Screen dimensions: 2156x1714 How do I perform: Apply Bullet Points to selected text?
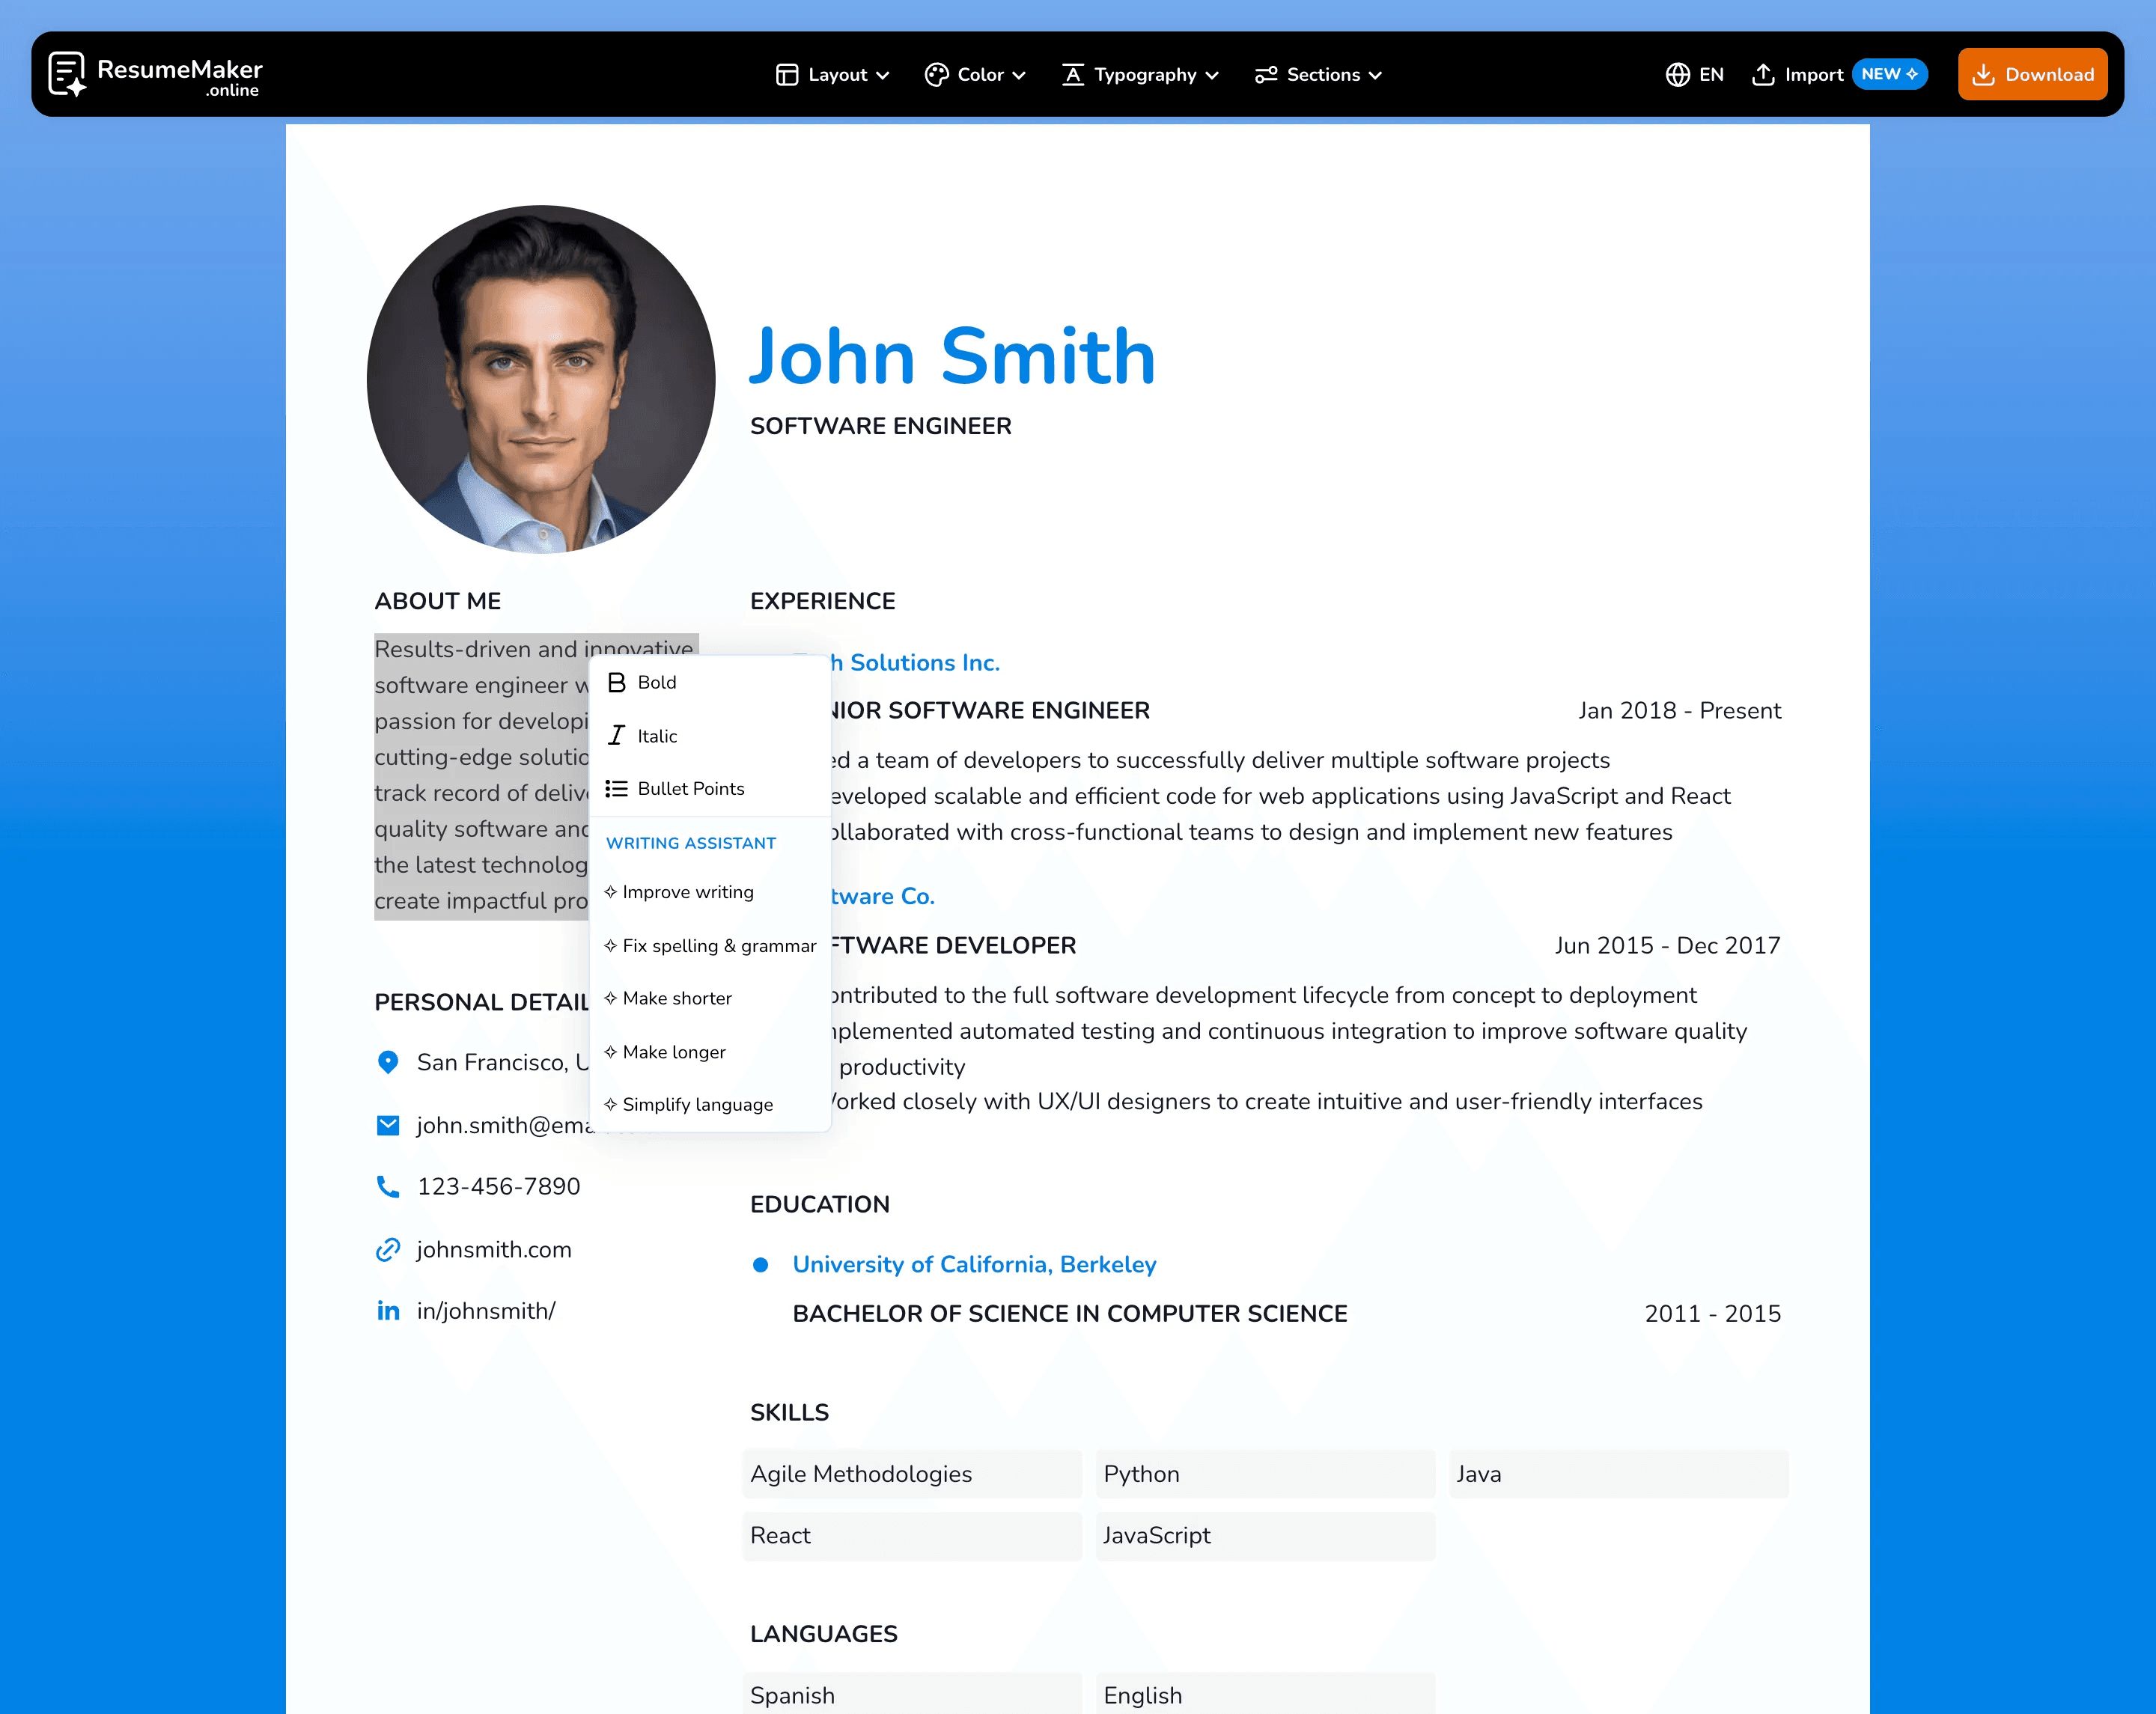(x=617, y=788)
